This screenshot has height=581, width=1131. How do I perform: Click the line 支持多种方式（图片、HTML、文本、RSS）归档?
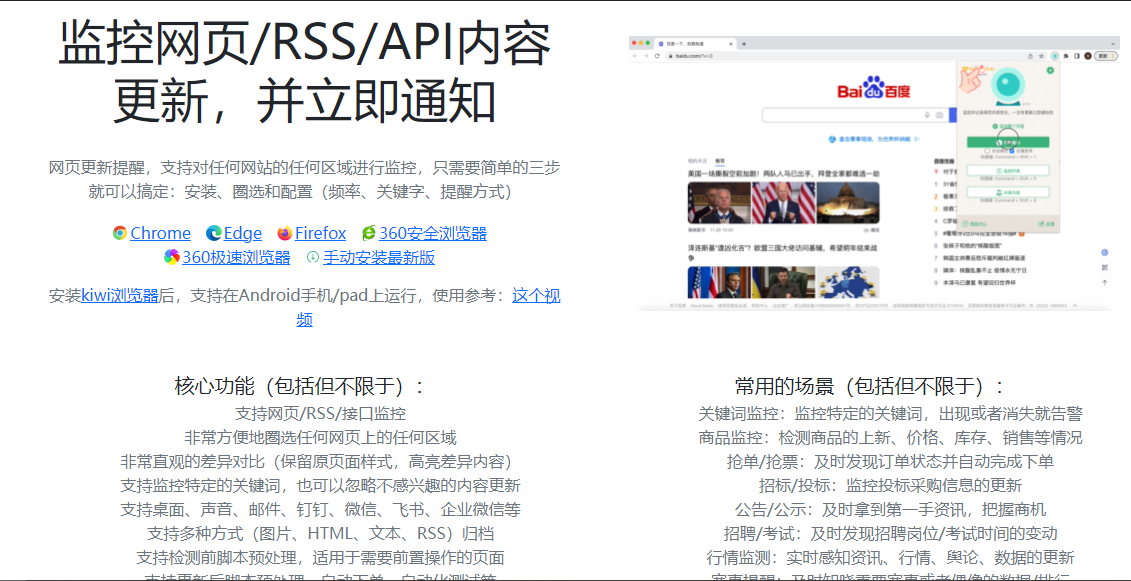321,533
